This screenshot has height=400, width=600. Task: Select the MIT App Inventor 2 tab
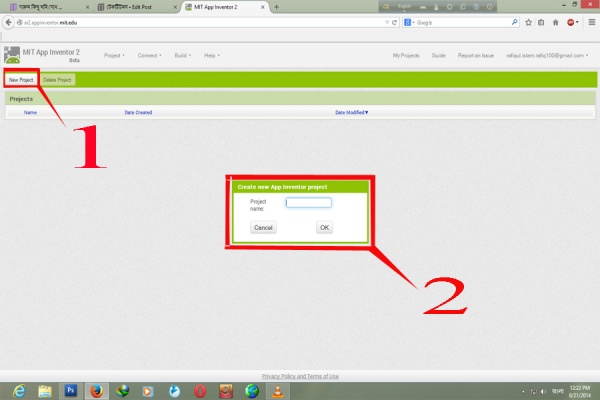pos(225,7)
